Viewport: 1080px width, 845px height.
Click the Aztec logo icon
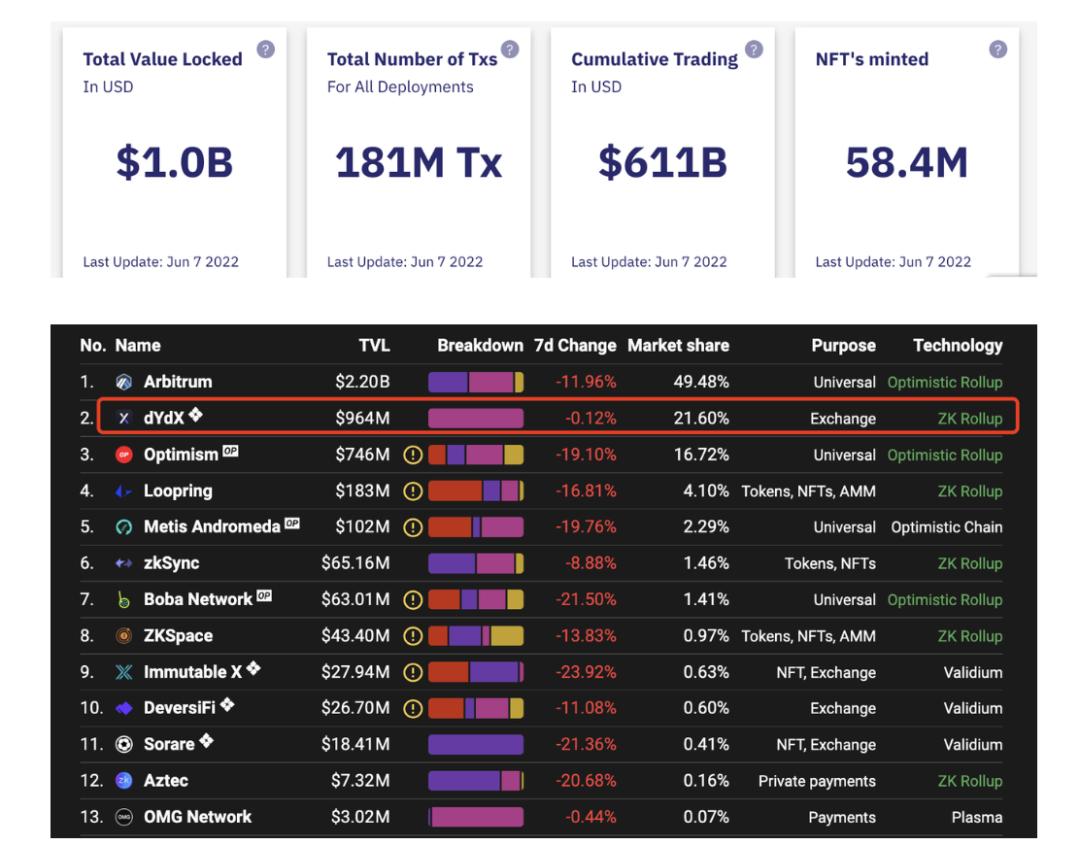124,781
